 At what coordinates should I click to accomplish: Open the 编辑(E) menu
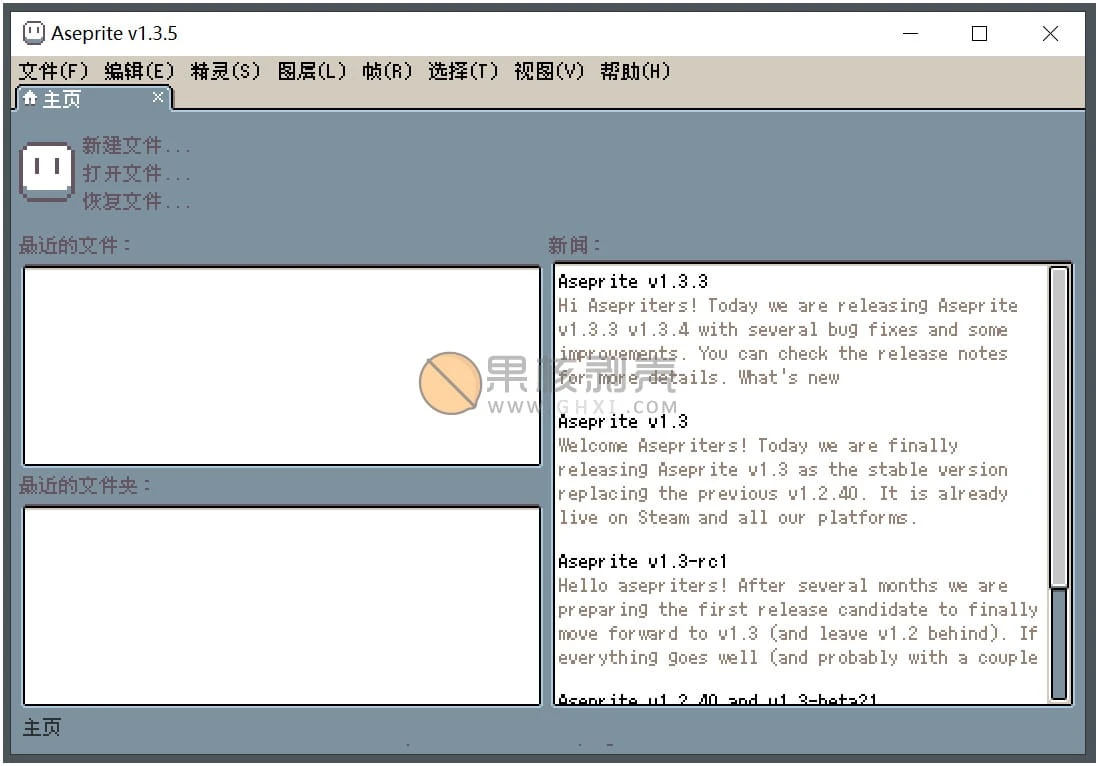tap(139, 71)
